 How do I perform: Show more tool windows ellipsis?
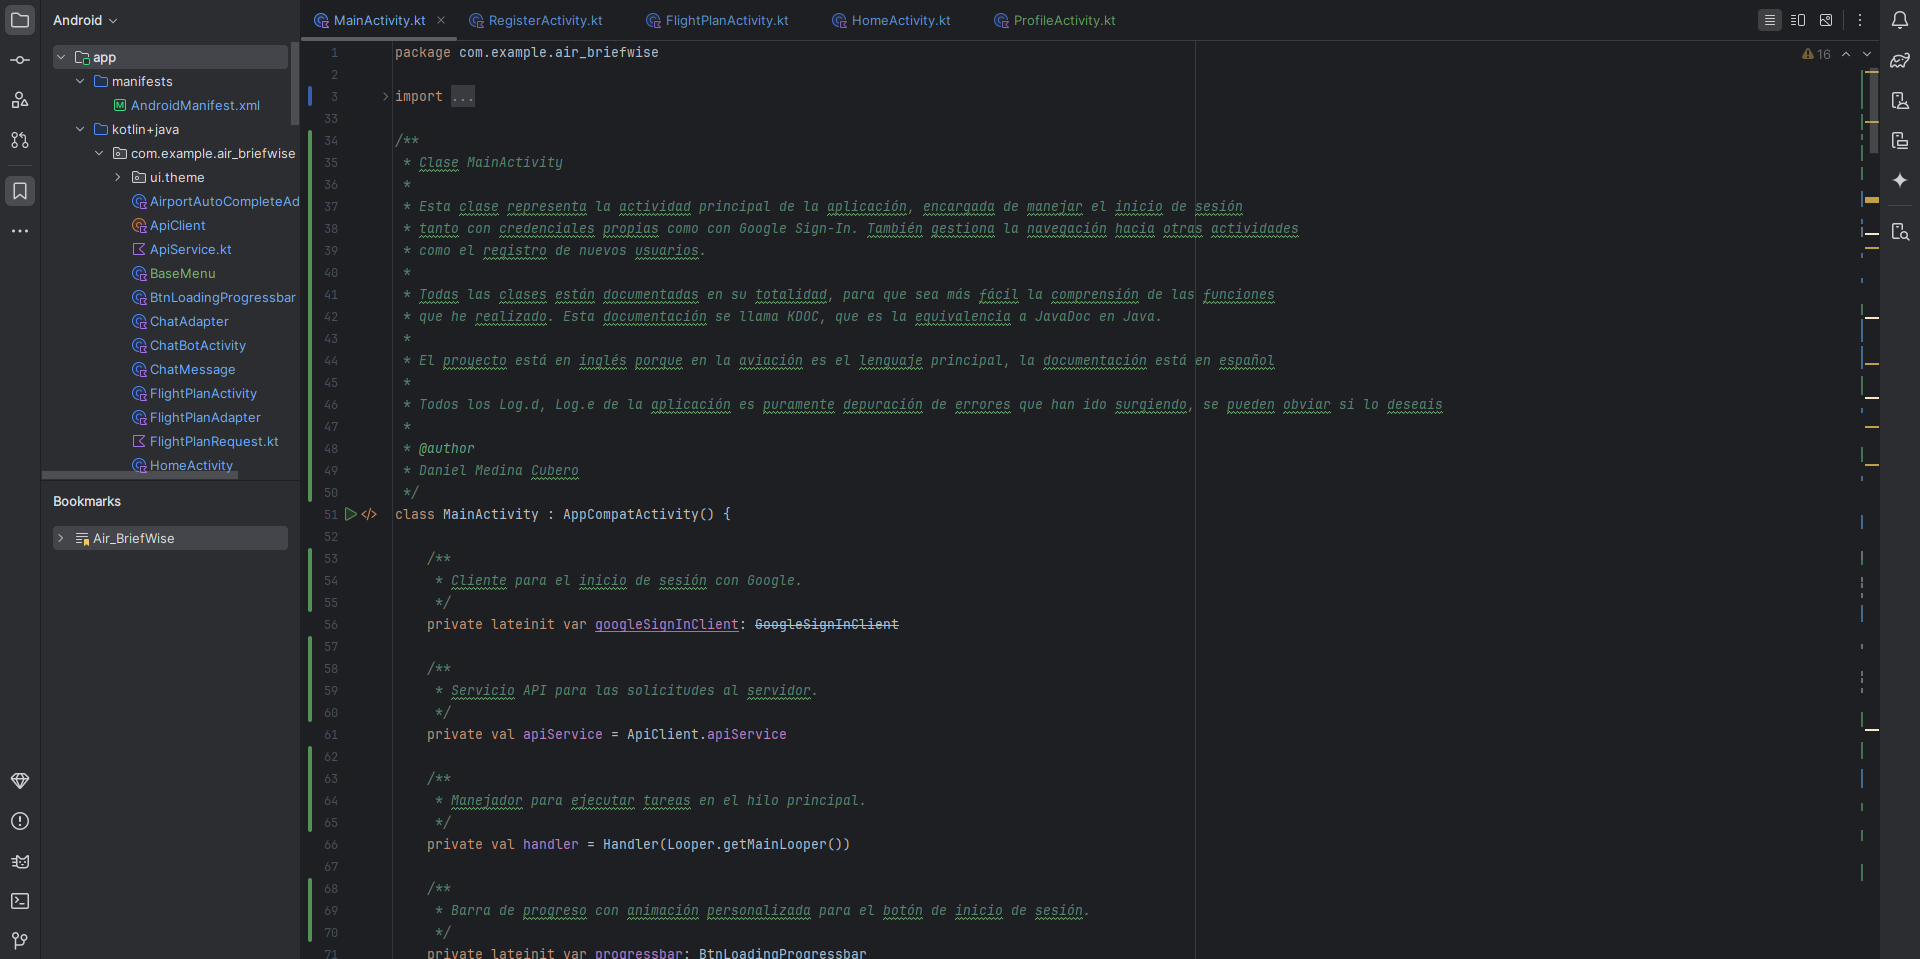pyautogui.click(x=20, y=231)
